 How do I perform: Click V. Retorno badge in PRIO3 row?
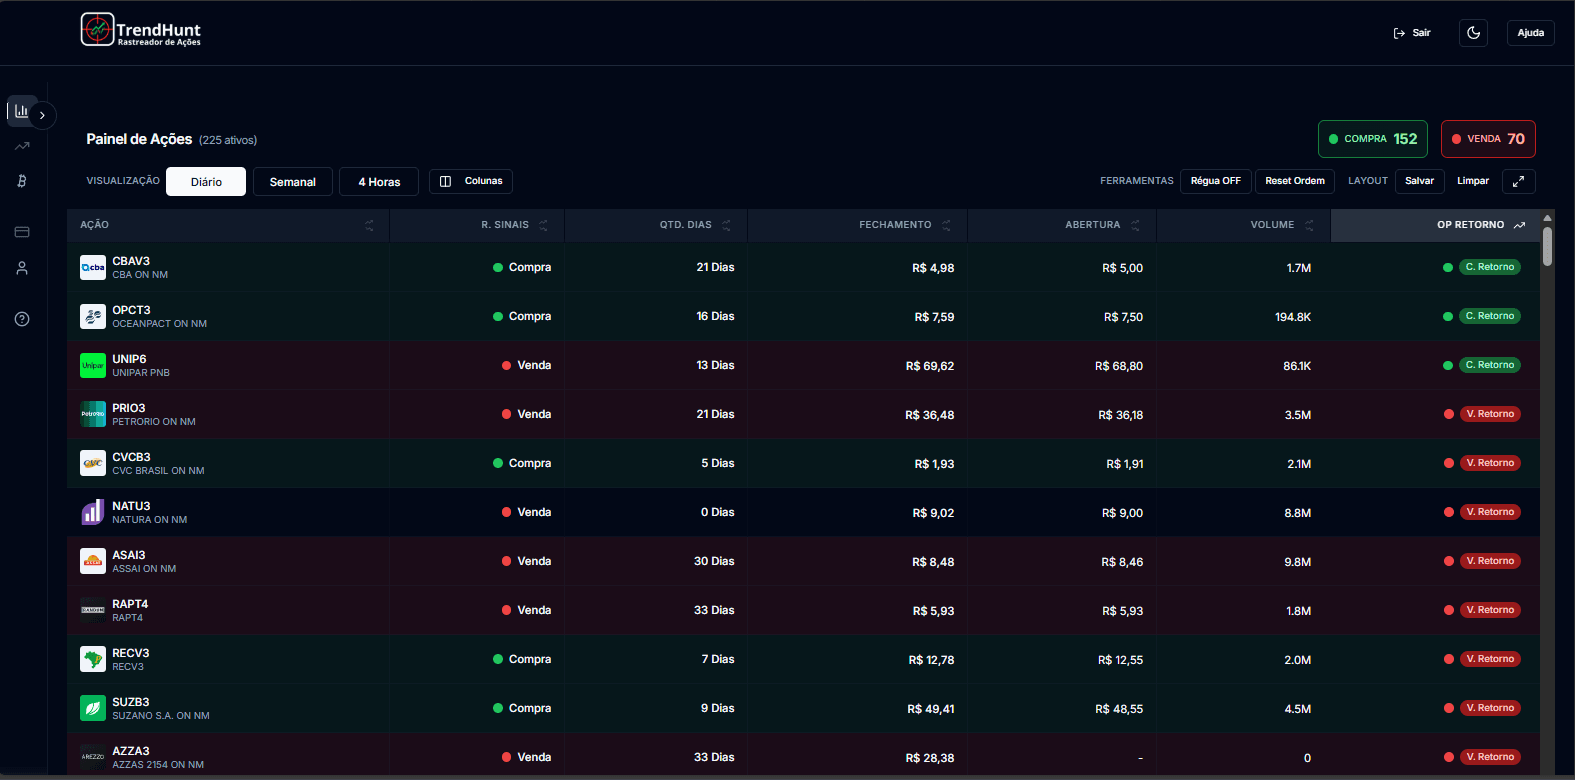(x=1489, y=414)
